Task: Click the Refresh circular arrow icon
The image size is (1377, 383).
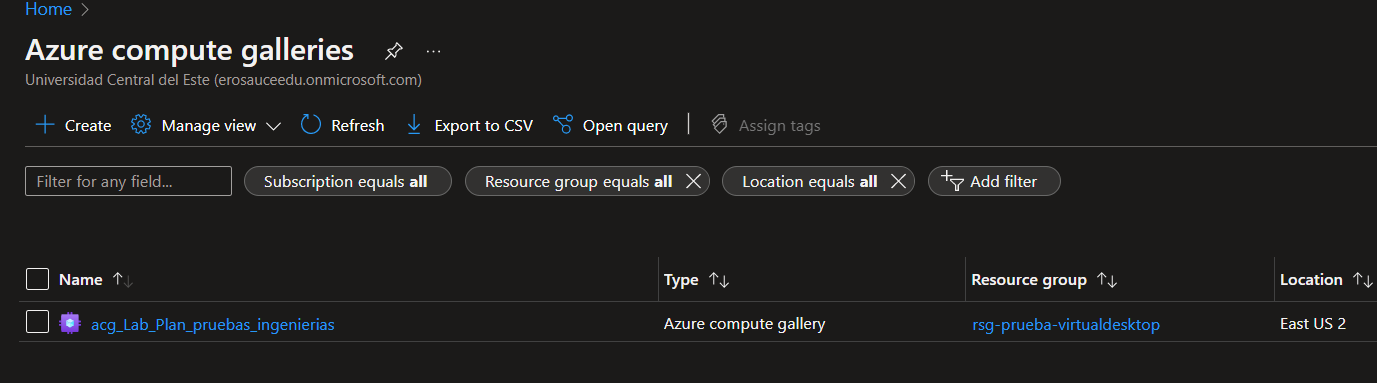Action: (x=311, y=125)
